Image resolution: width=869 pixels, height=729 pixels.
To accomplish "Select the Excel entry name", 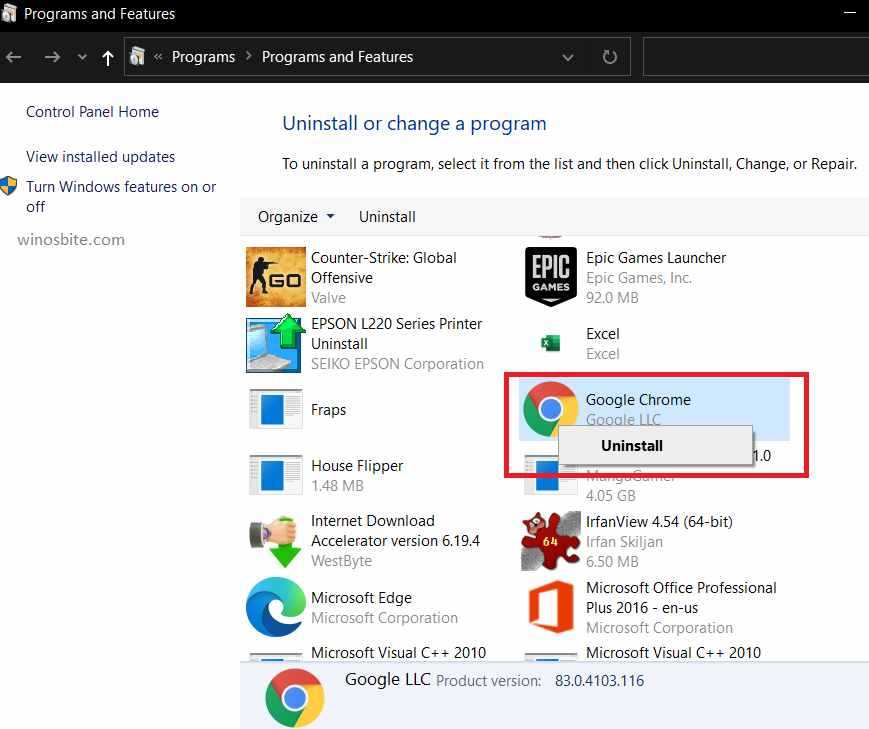I will tap(602, 334).
